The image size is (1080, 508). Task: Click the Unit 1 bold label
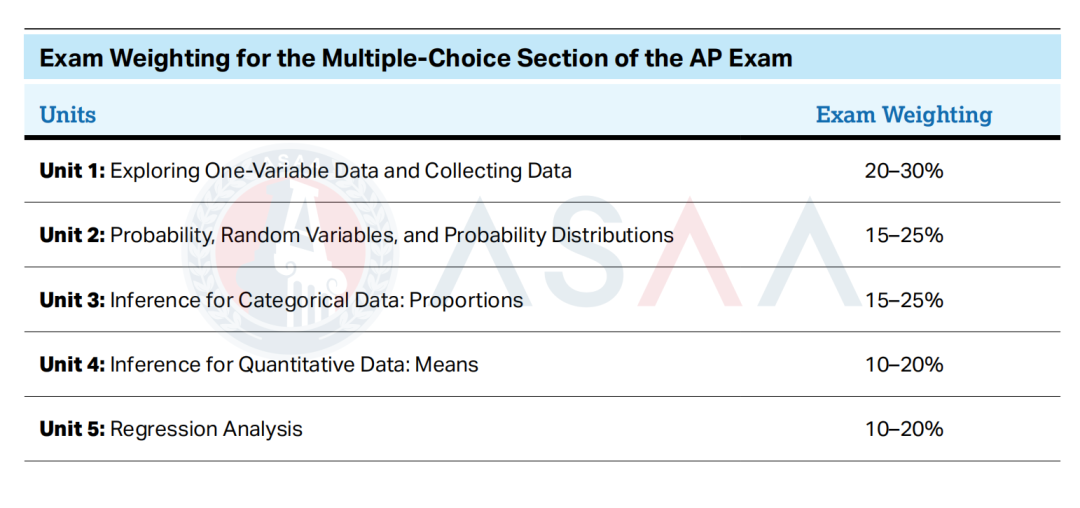tap(72, 171)
